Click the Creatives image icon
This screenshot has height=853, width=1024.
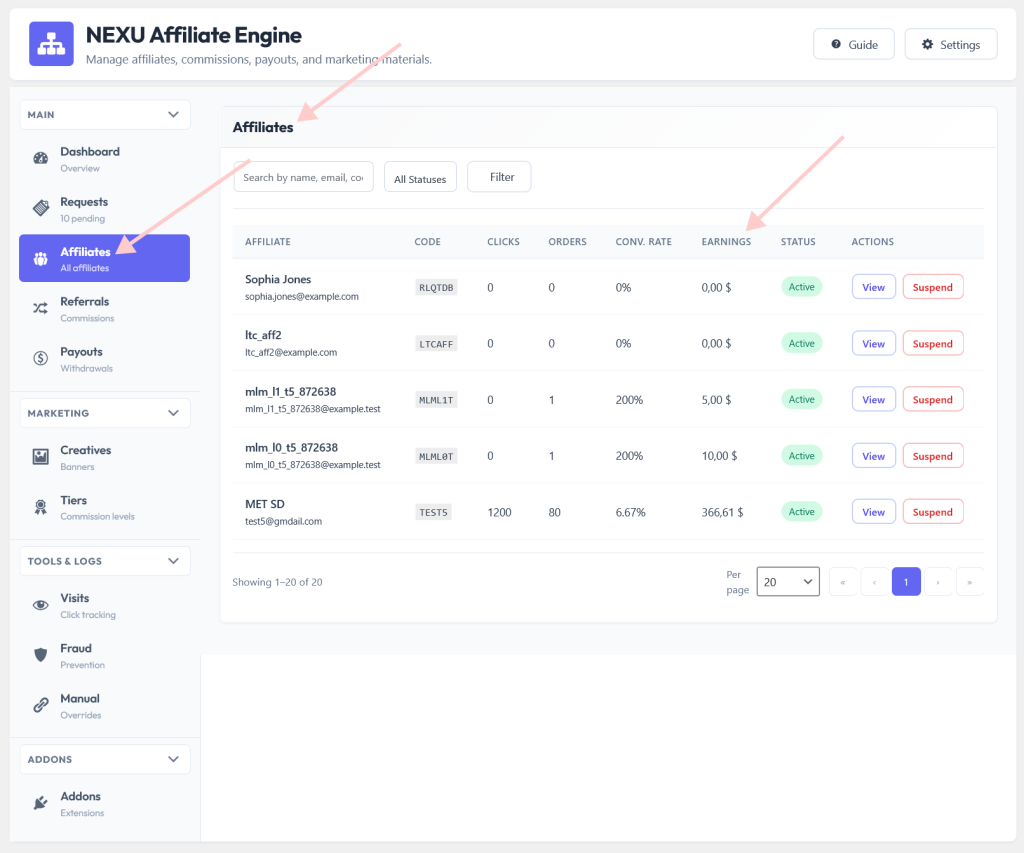tap(40, 457)
